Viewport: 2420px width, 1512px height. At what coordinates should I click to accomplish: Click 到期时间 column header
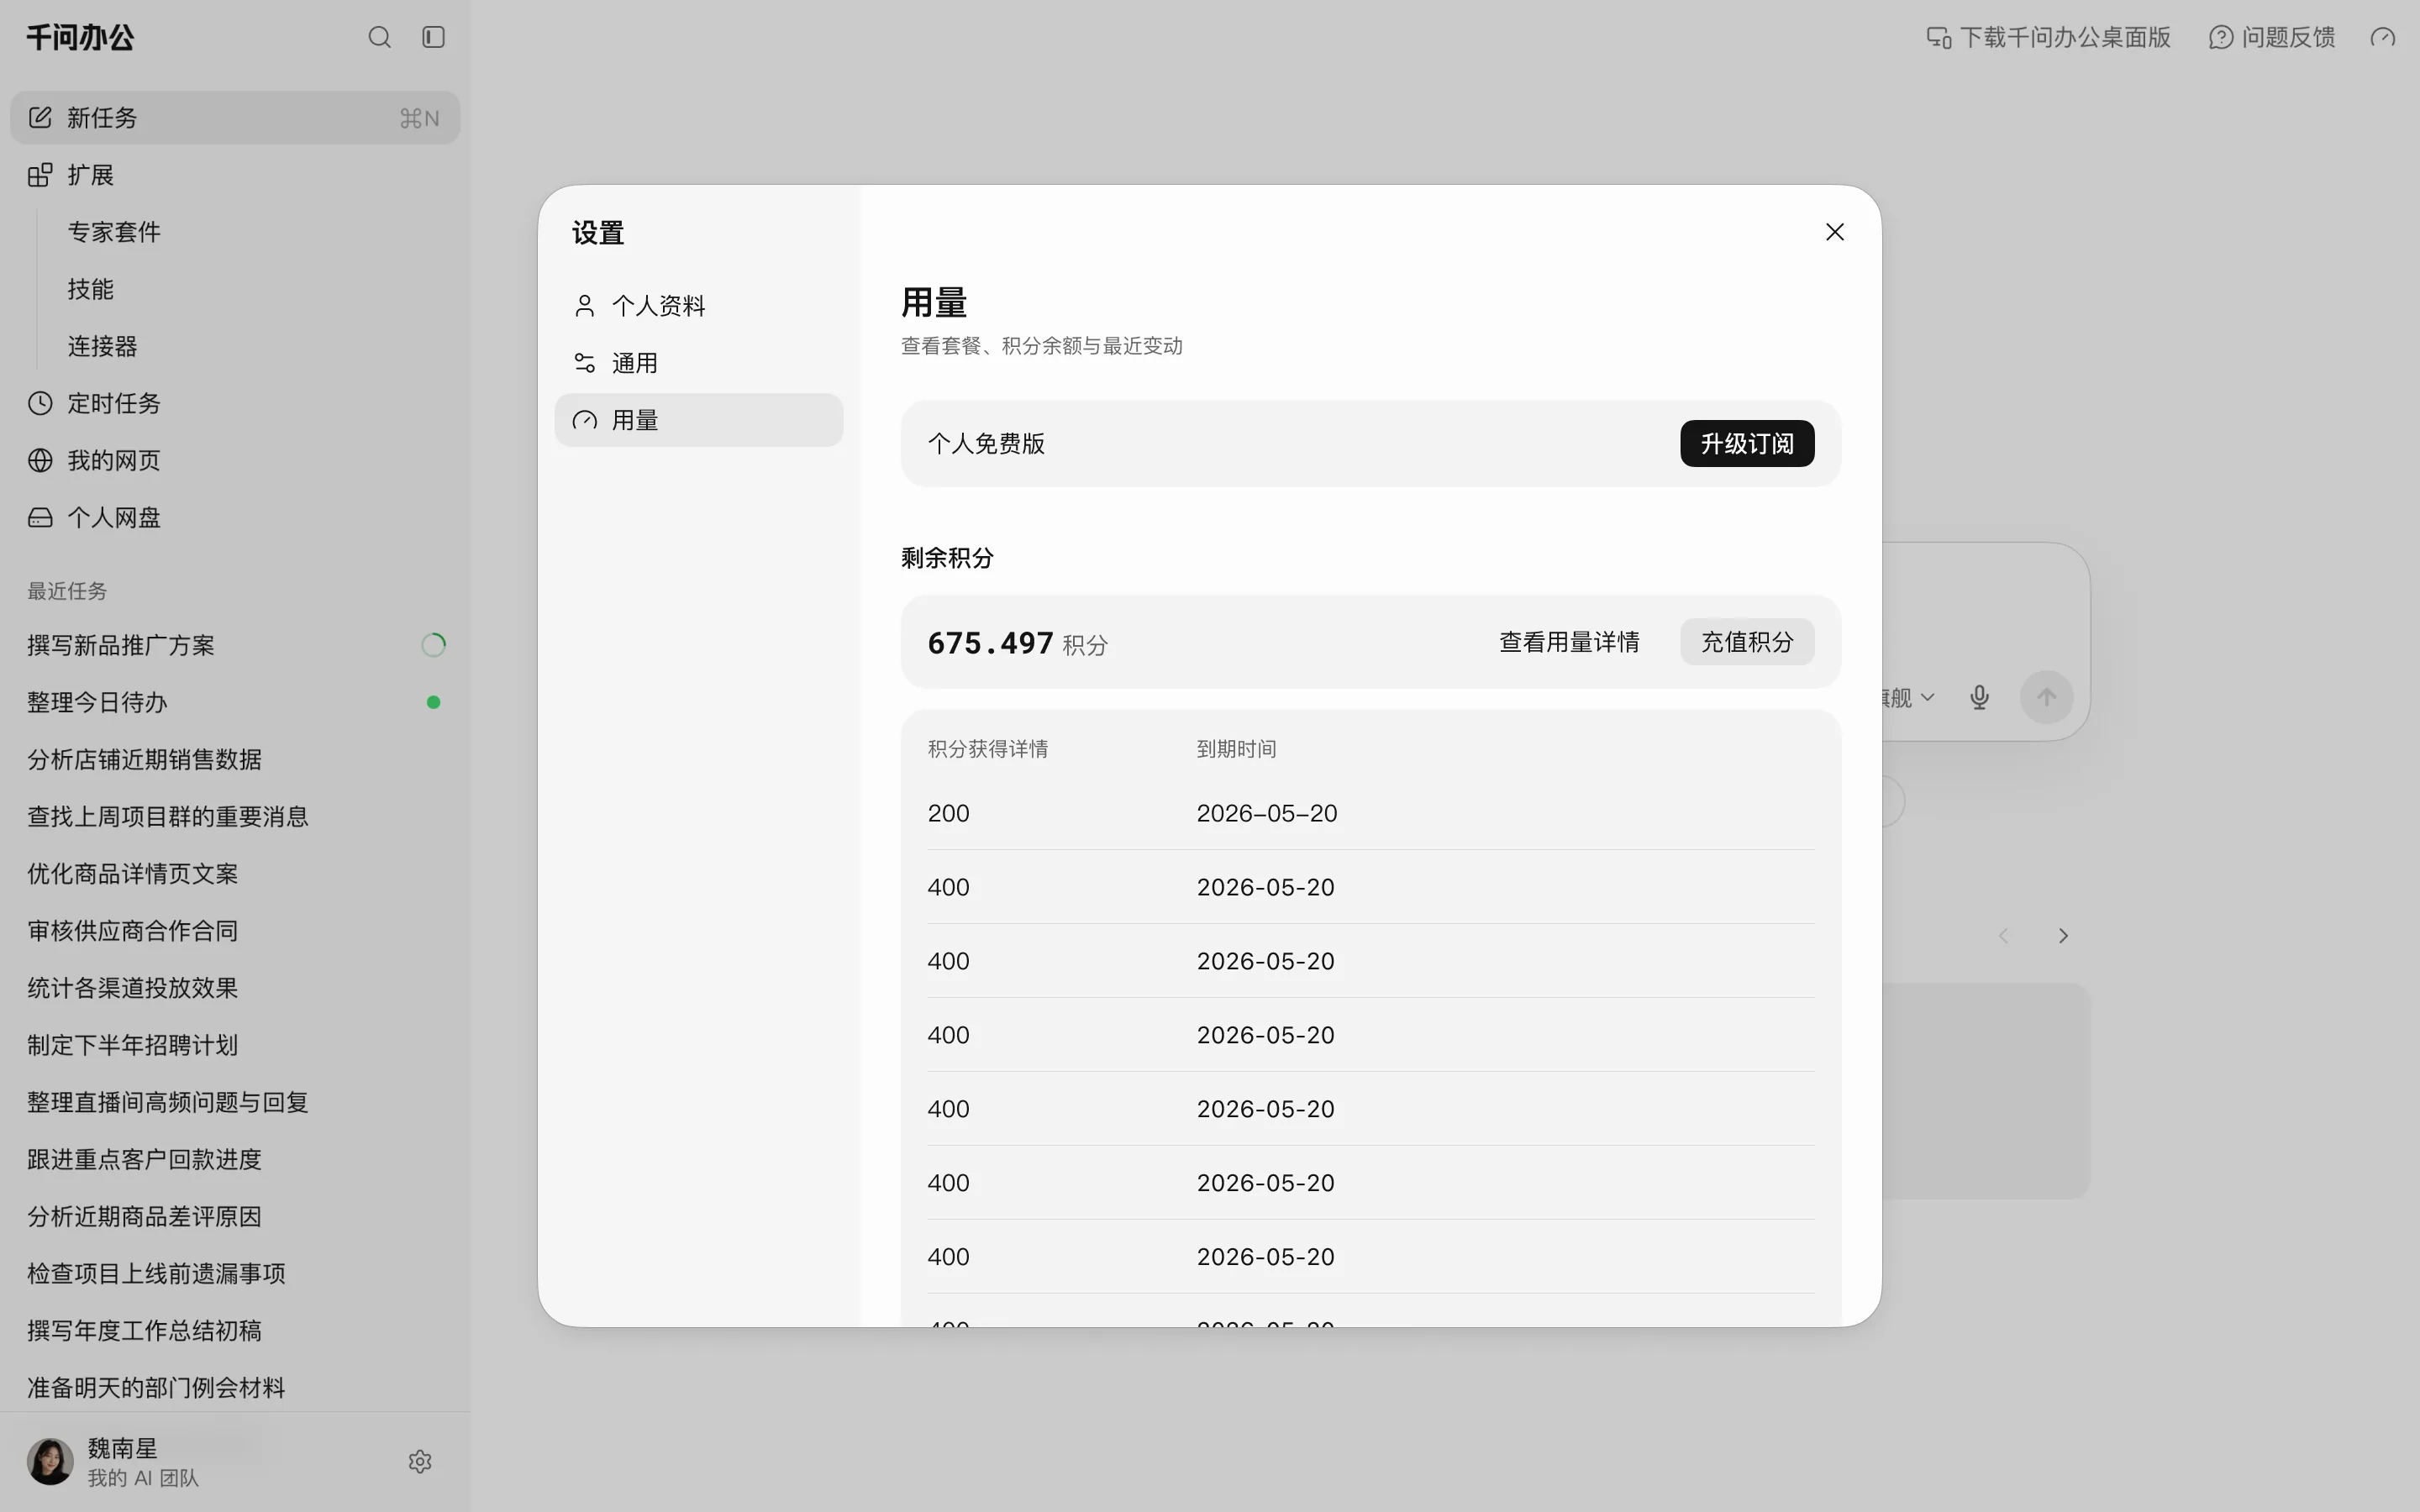pos(1236,748)
